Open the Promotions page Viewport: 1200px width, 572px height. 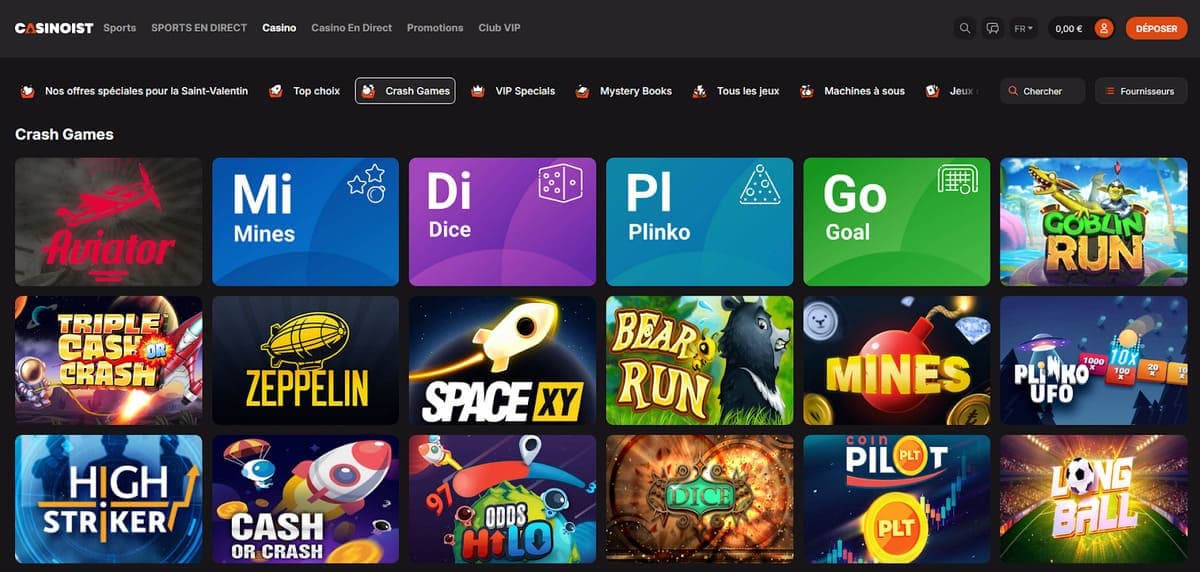[x=435, y=28]
